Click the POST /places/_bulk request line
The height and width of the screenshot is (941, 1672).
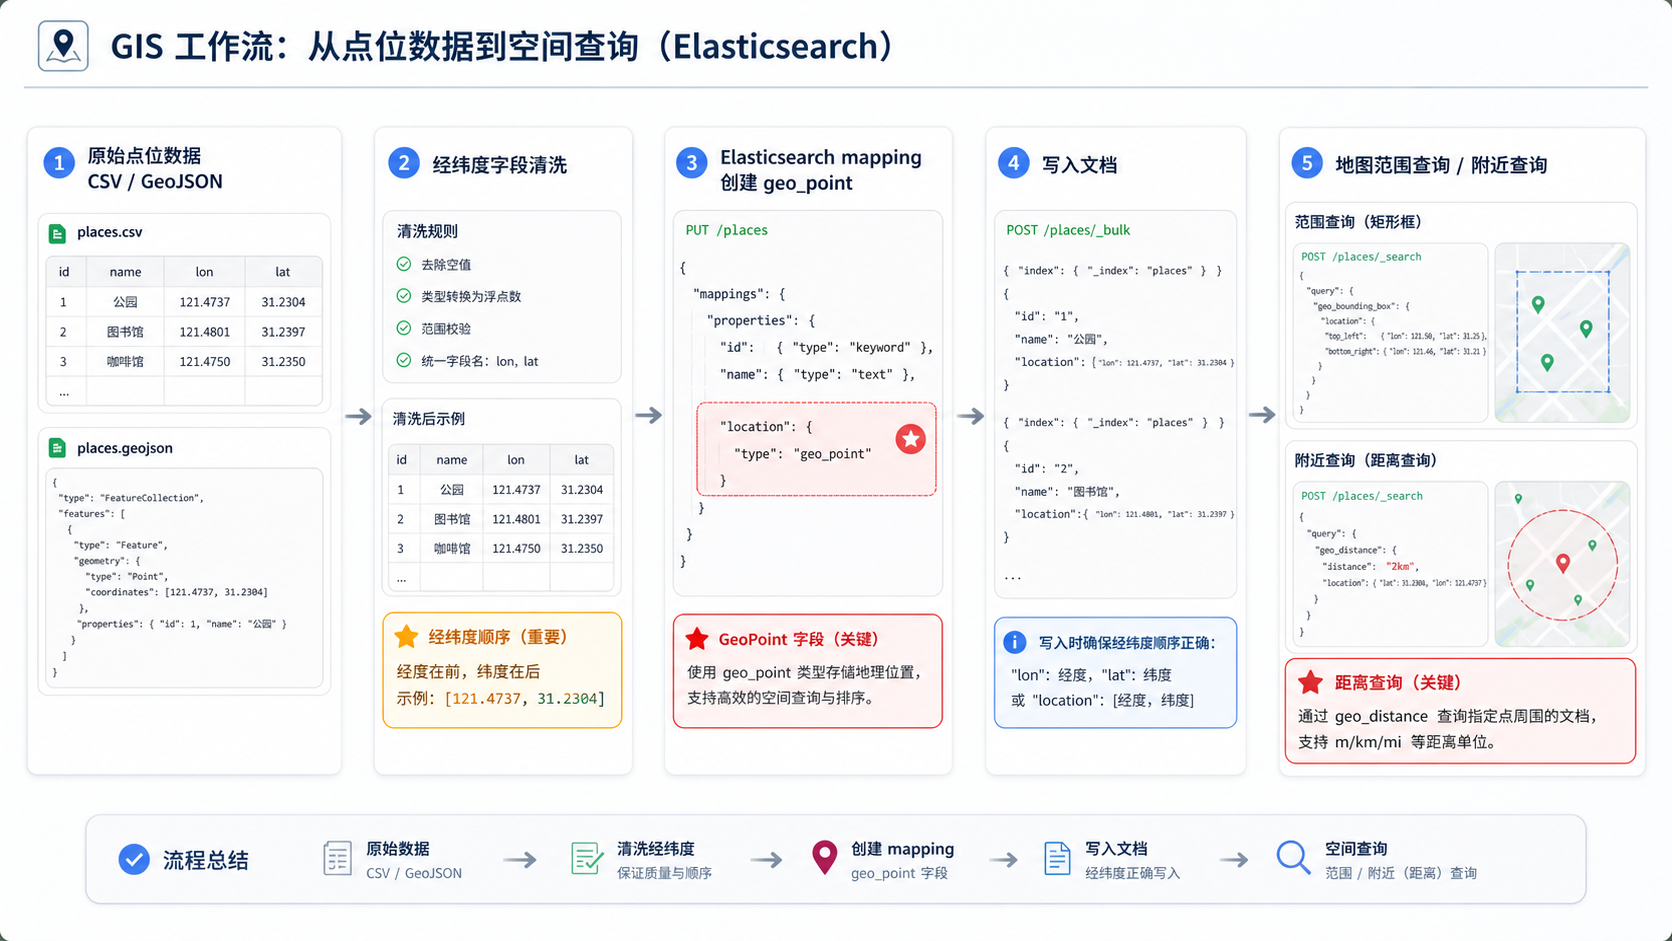pos(1068,230)
